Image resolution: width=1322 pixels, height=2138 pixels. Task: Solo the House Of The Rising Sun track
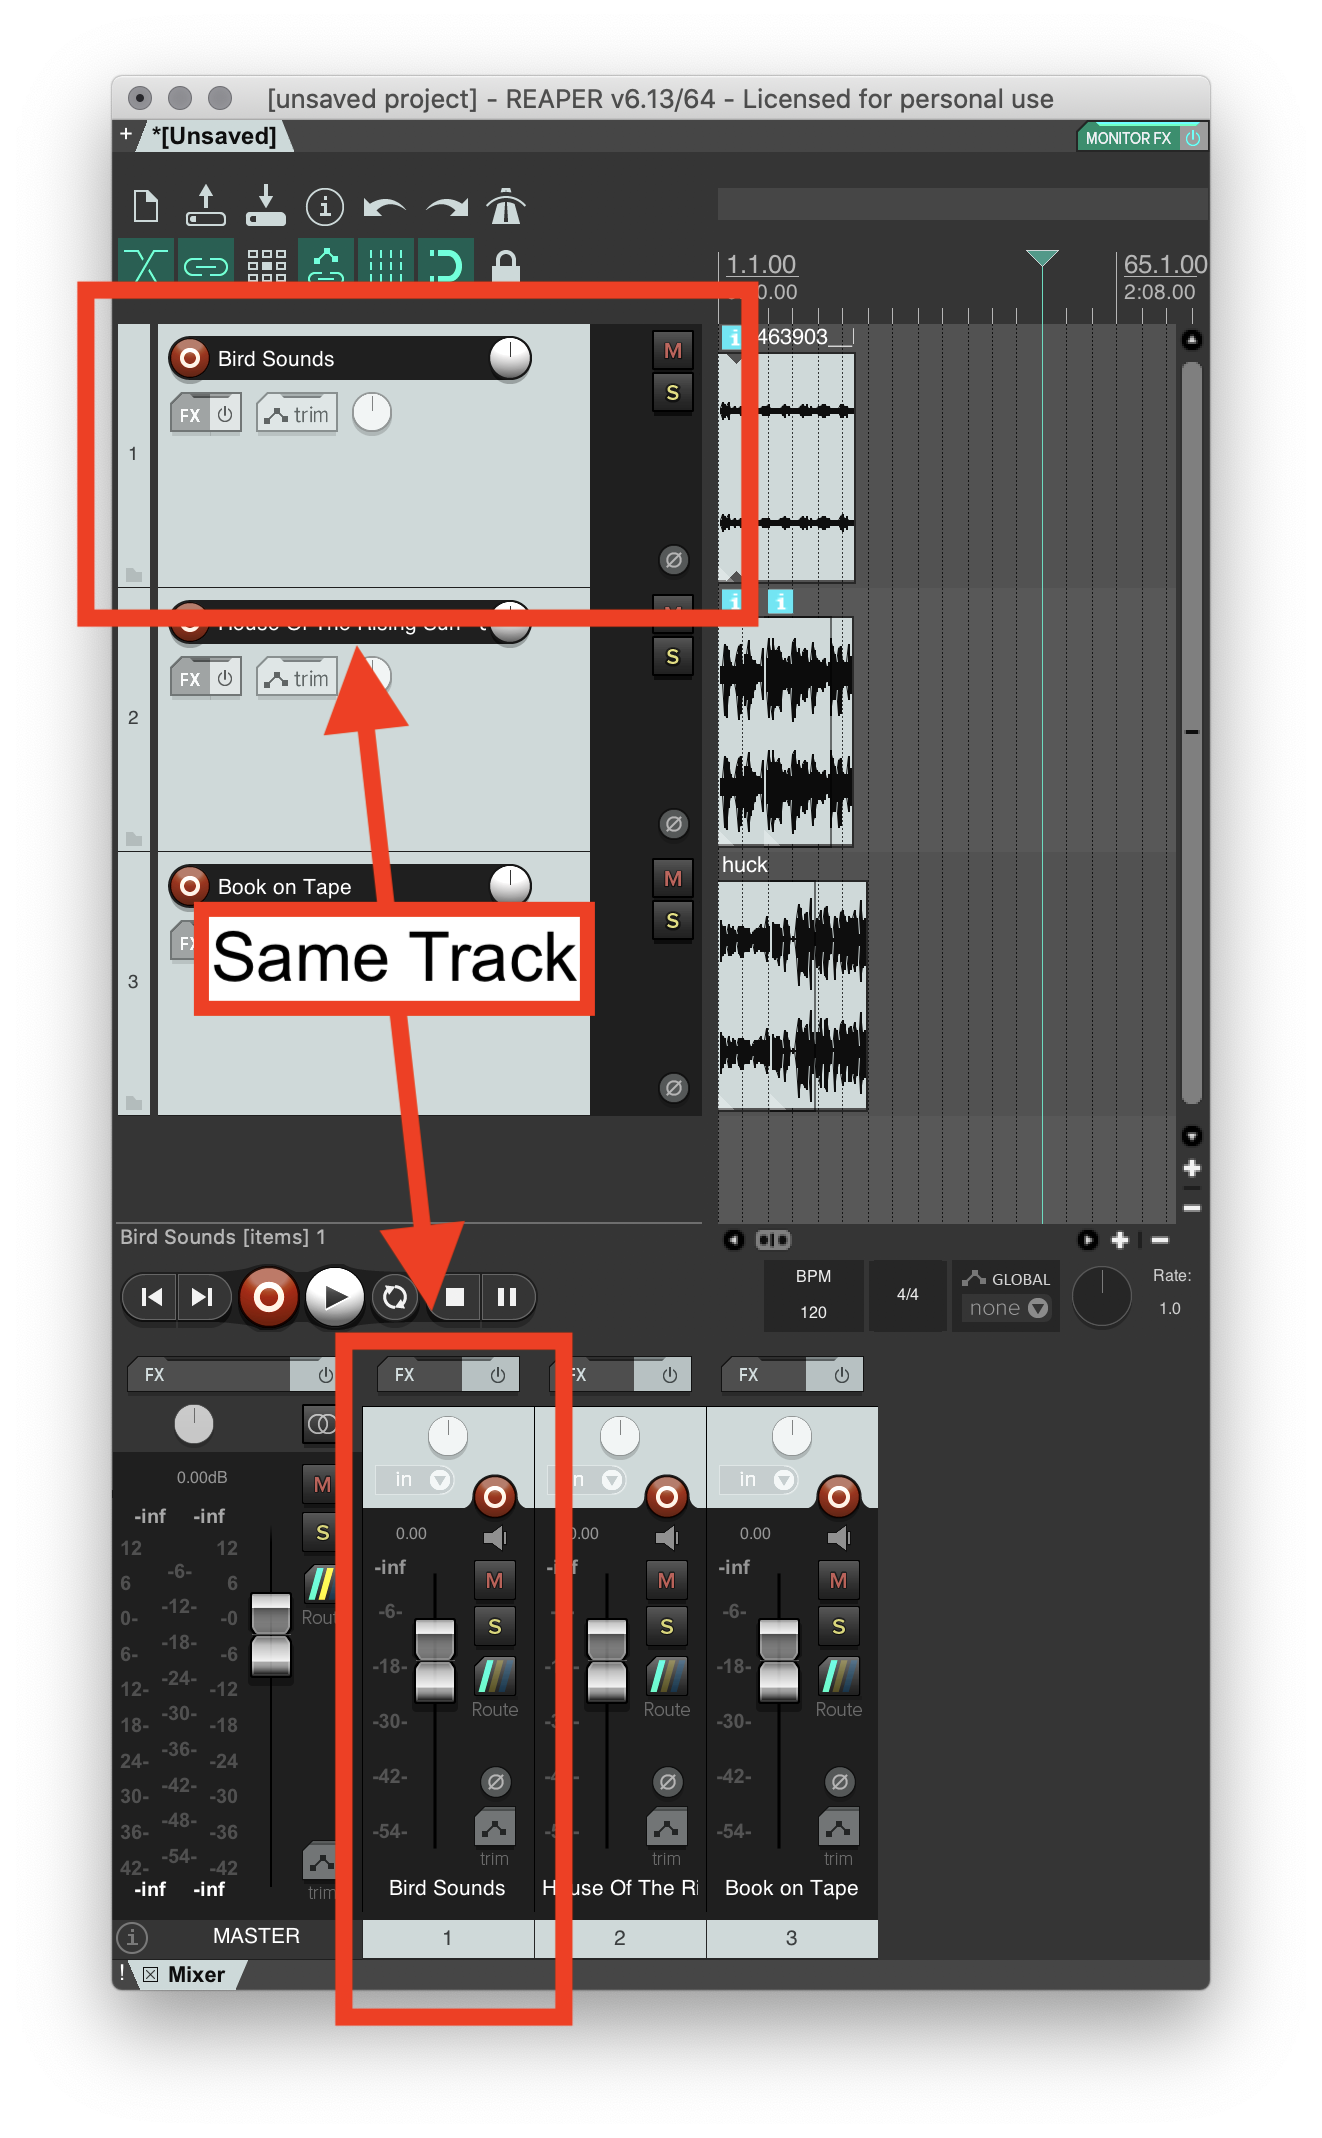(x=673, y=657)
